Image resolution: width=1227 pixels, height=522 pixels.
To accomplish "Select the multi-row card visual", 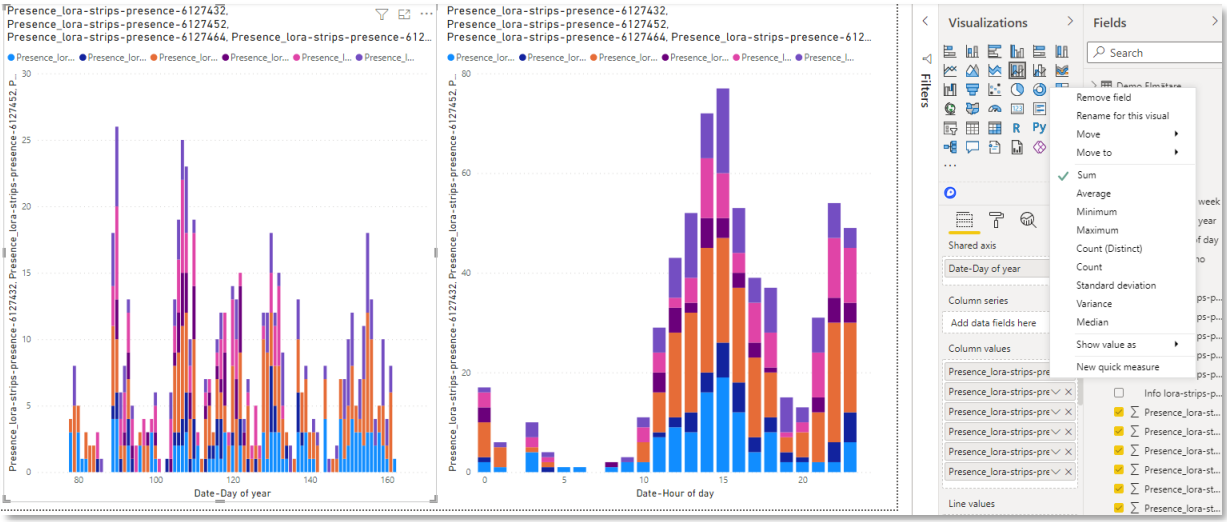I will pos(1039,108).
